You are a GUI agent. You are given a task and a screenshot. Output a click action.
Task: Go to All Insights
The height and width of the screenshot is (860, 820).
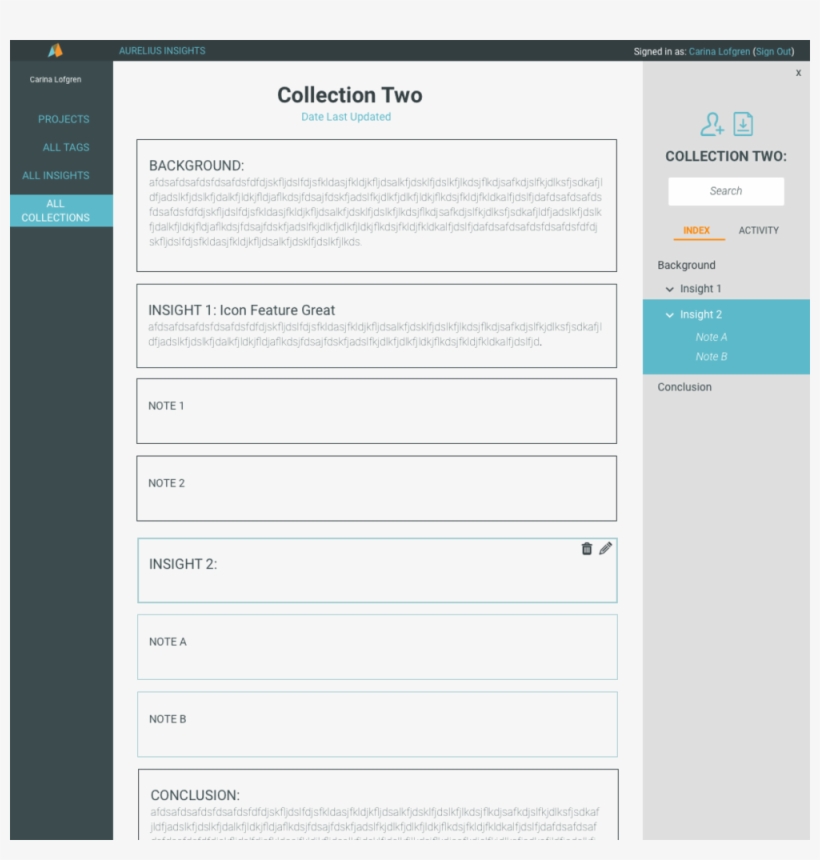[x=56, y=176]
